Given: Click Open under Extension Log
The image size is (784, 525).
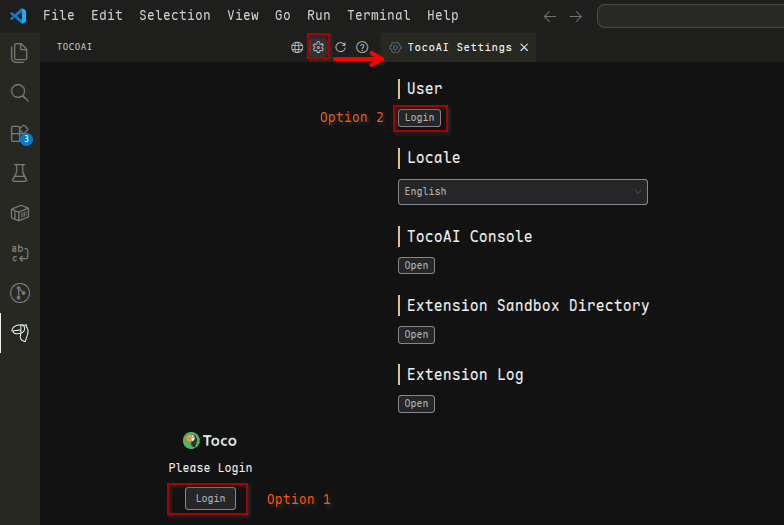Looking at the screenshot, I should pos(416,404).
